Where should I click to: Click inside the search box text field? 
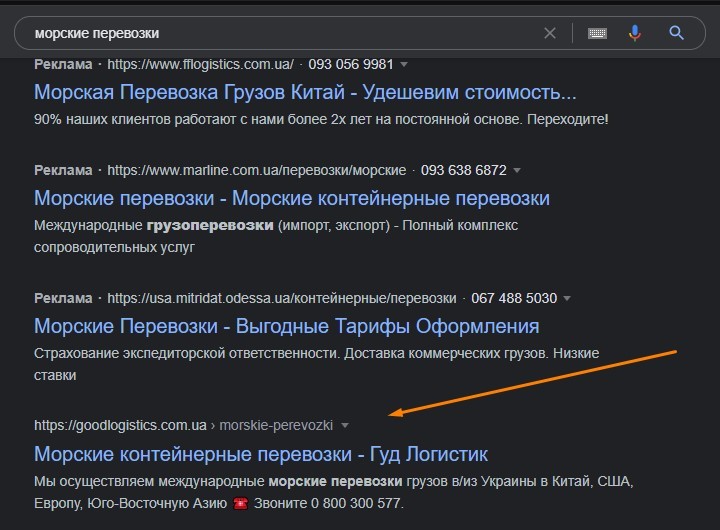tap(285, 33)
